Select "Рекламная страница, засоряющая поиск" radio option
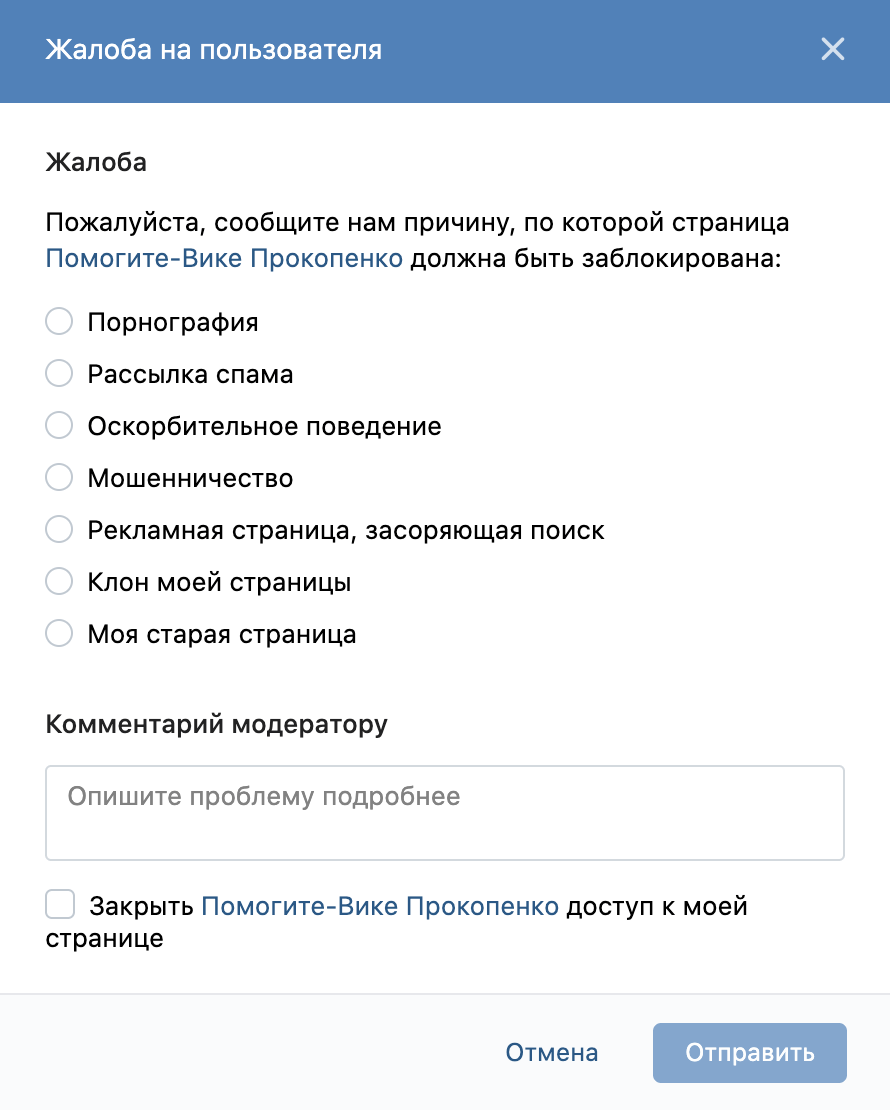 pyautogui.click(x=60, y=530)
